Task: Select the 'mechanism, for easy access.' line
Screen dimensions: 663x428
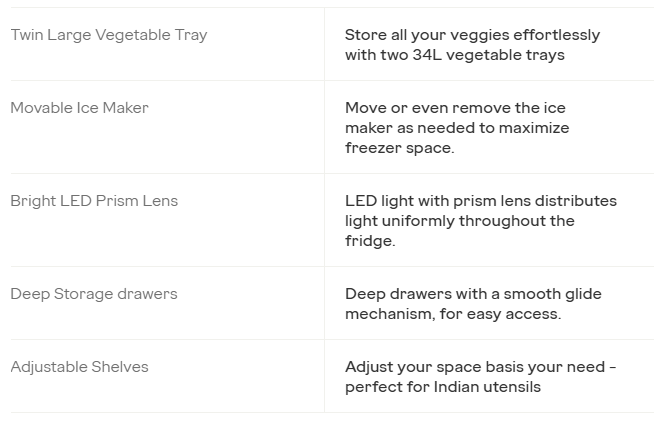Action: click(x=453, y=314)
